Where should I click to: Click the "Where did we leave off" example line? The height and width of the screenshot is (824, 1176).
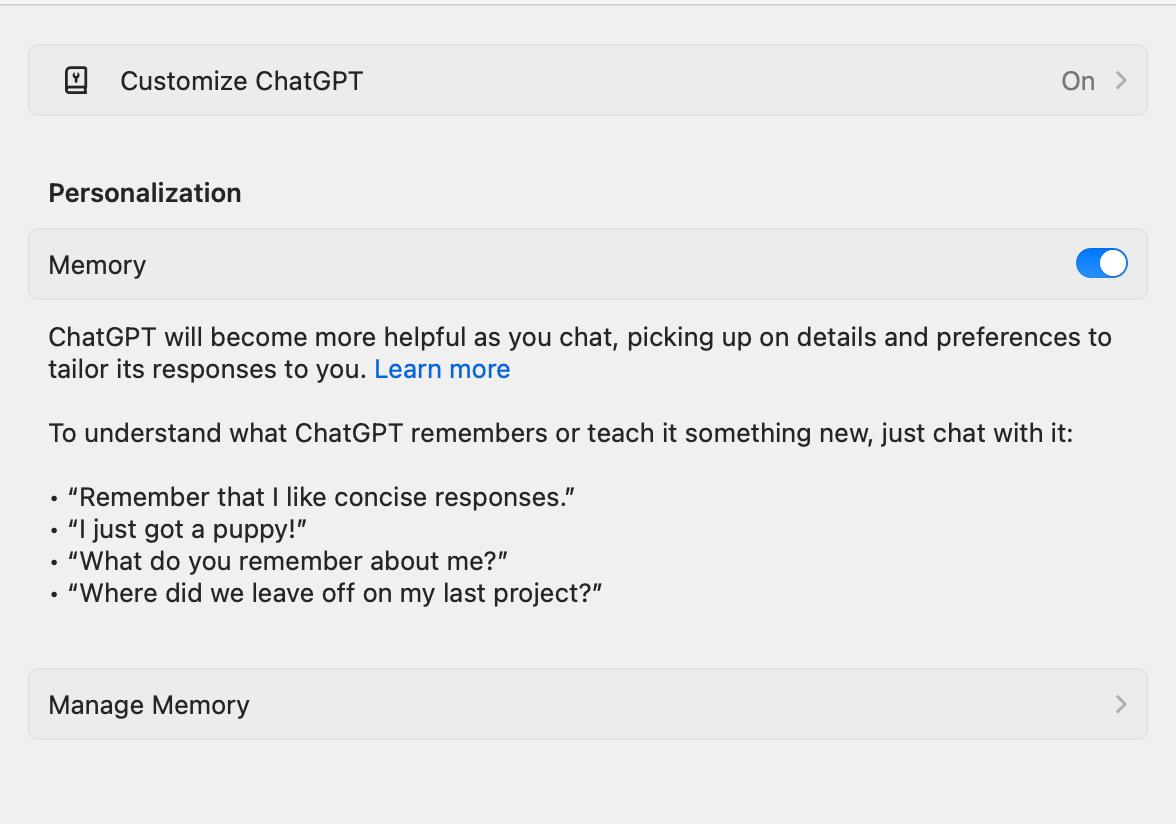[x=334, y=593]
